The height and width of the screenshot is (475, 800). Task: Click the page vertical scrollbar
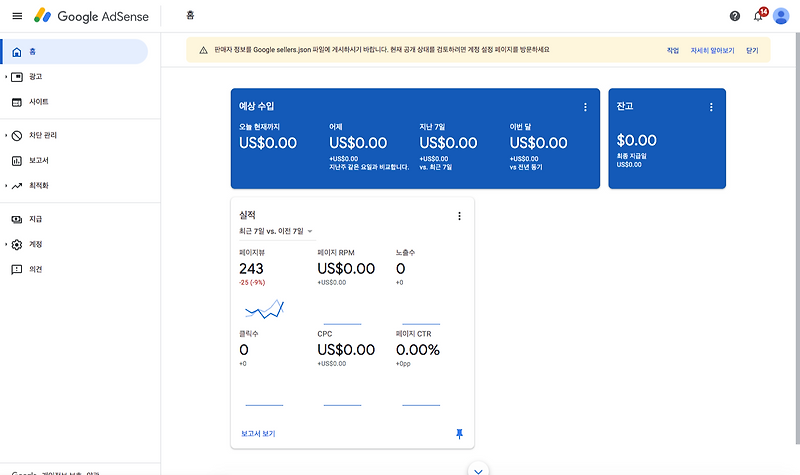click(797, 238)
